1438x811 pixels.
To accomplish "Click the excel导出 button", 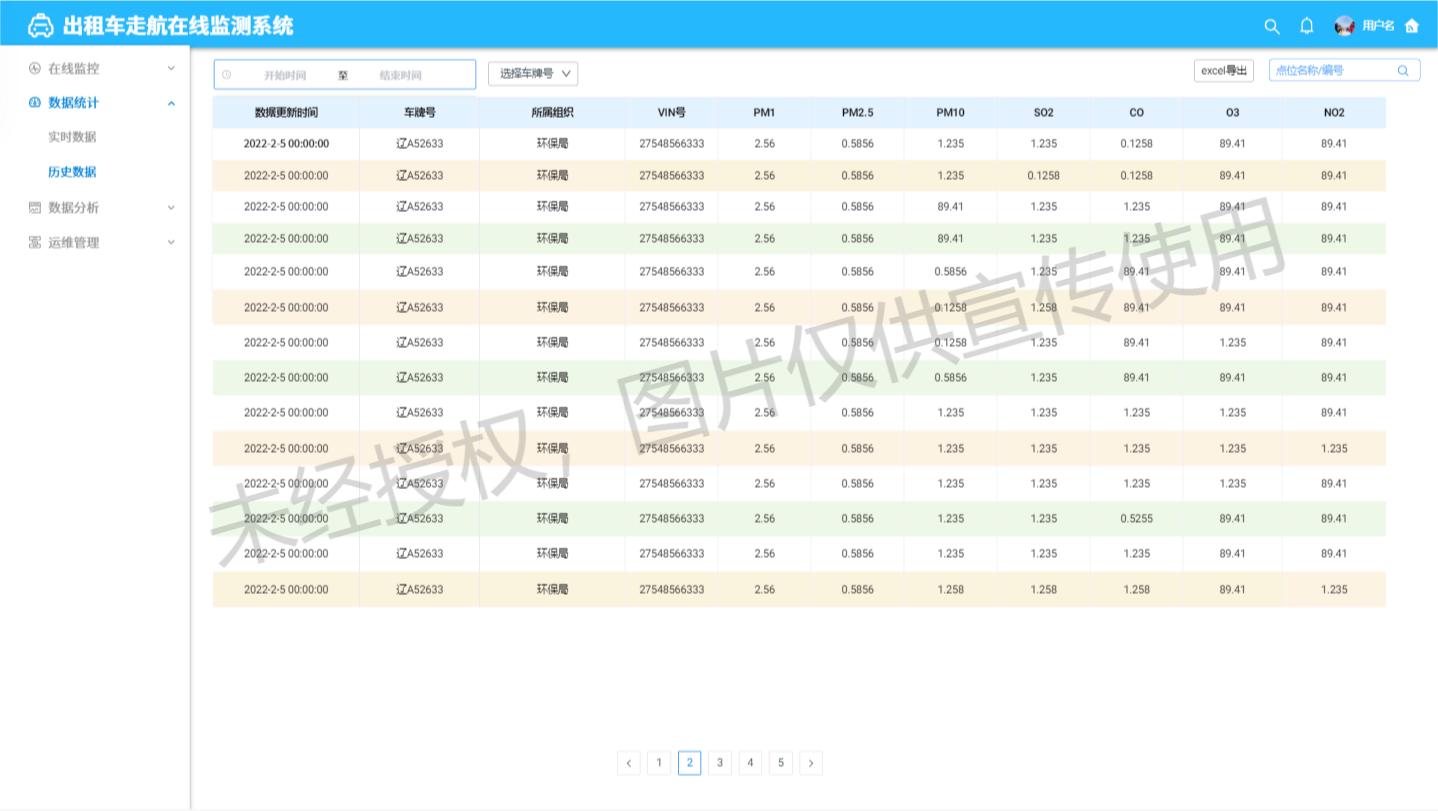I will coord(1223,71).
